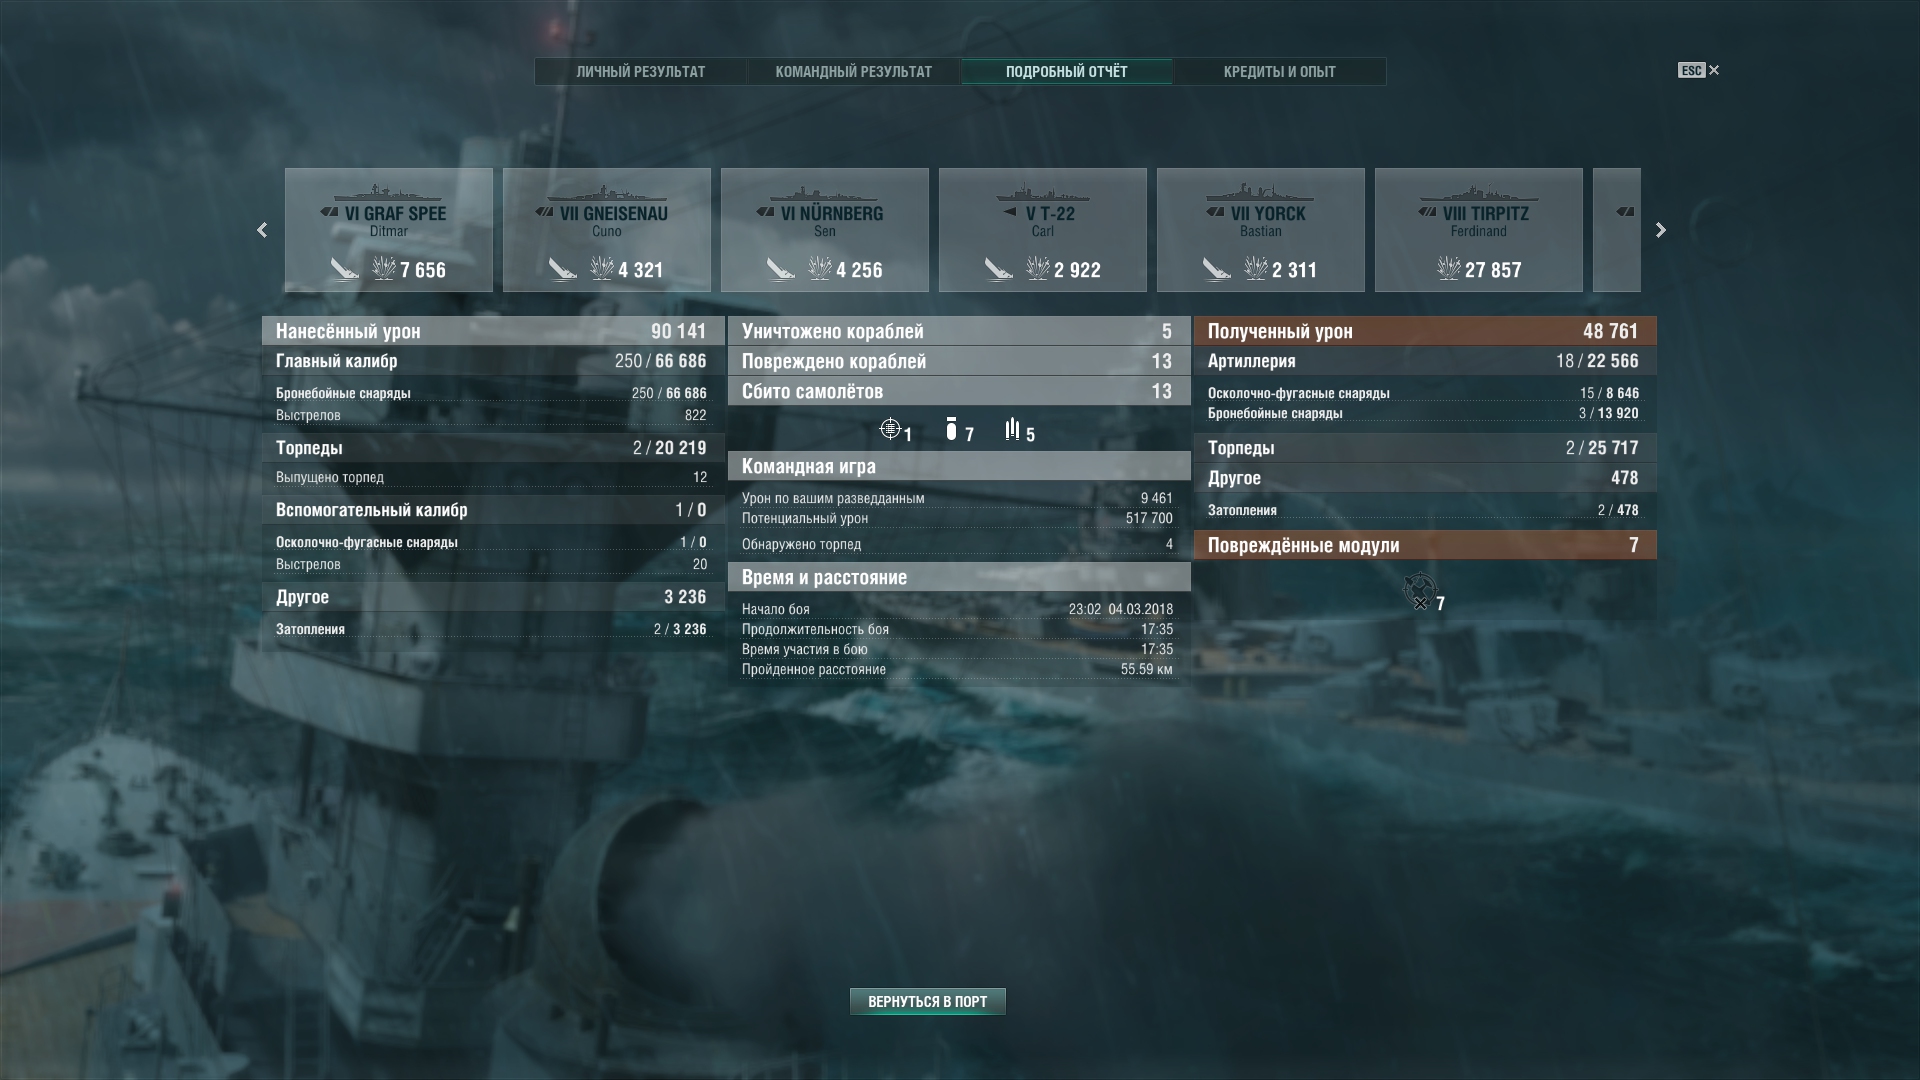Click the Вернуться в порт button

pos(928,1001)
